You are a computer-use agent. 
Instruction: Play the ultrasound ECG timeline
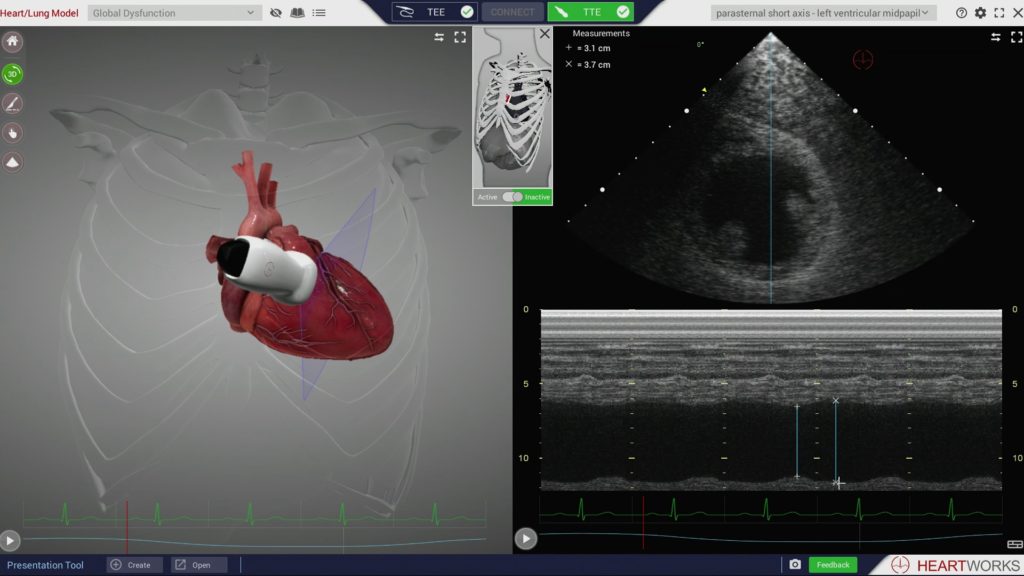point(525,539)
